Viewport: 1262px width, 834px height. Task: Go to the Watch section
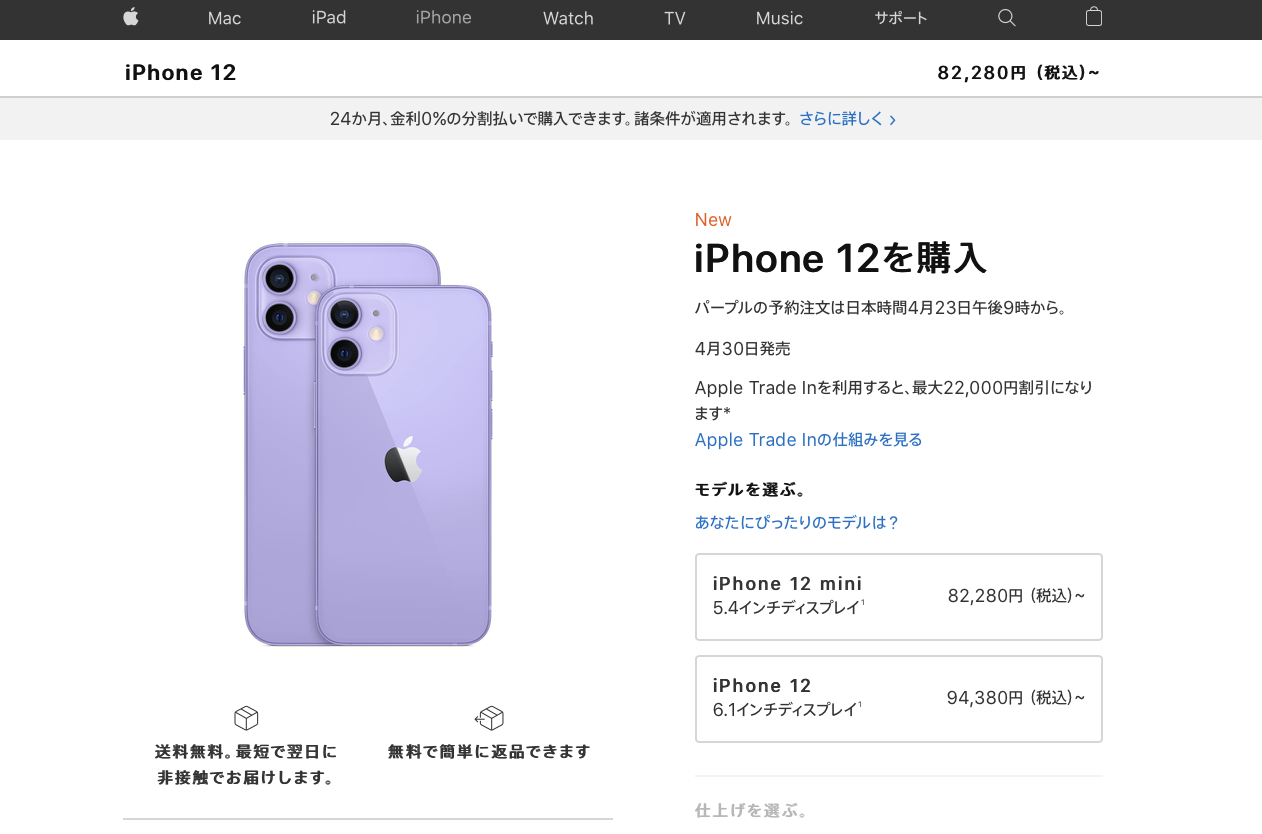click(x=568, y=18)
